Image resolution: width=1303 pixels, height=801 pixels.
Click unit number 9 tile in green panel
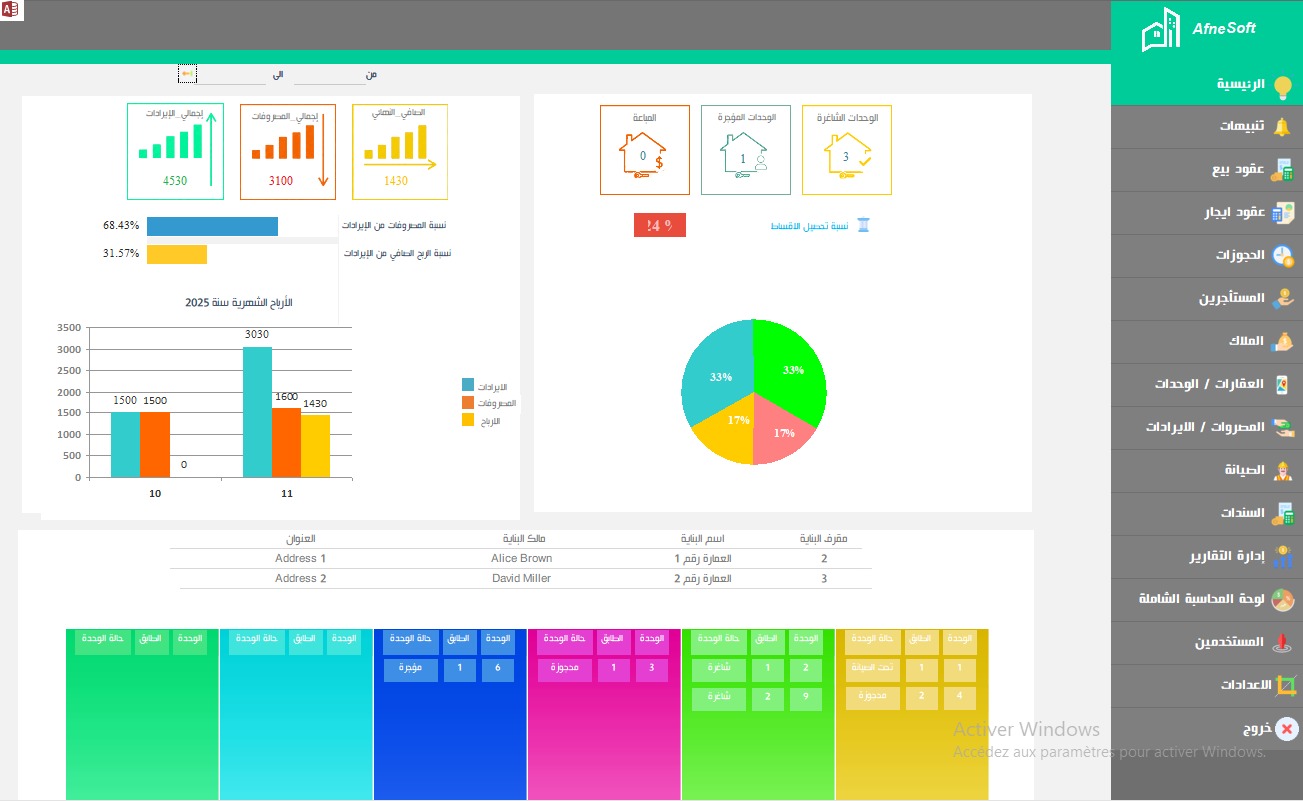805,699
